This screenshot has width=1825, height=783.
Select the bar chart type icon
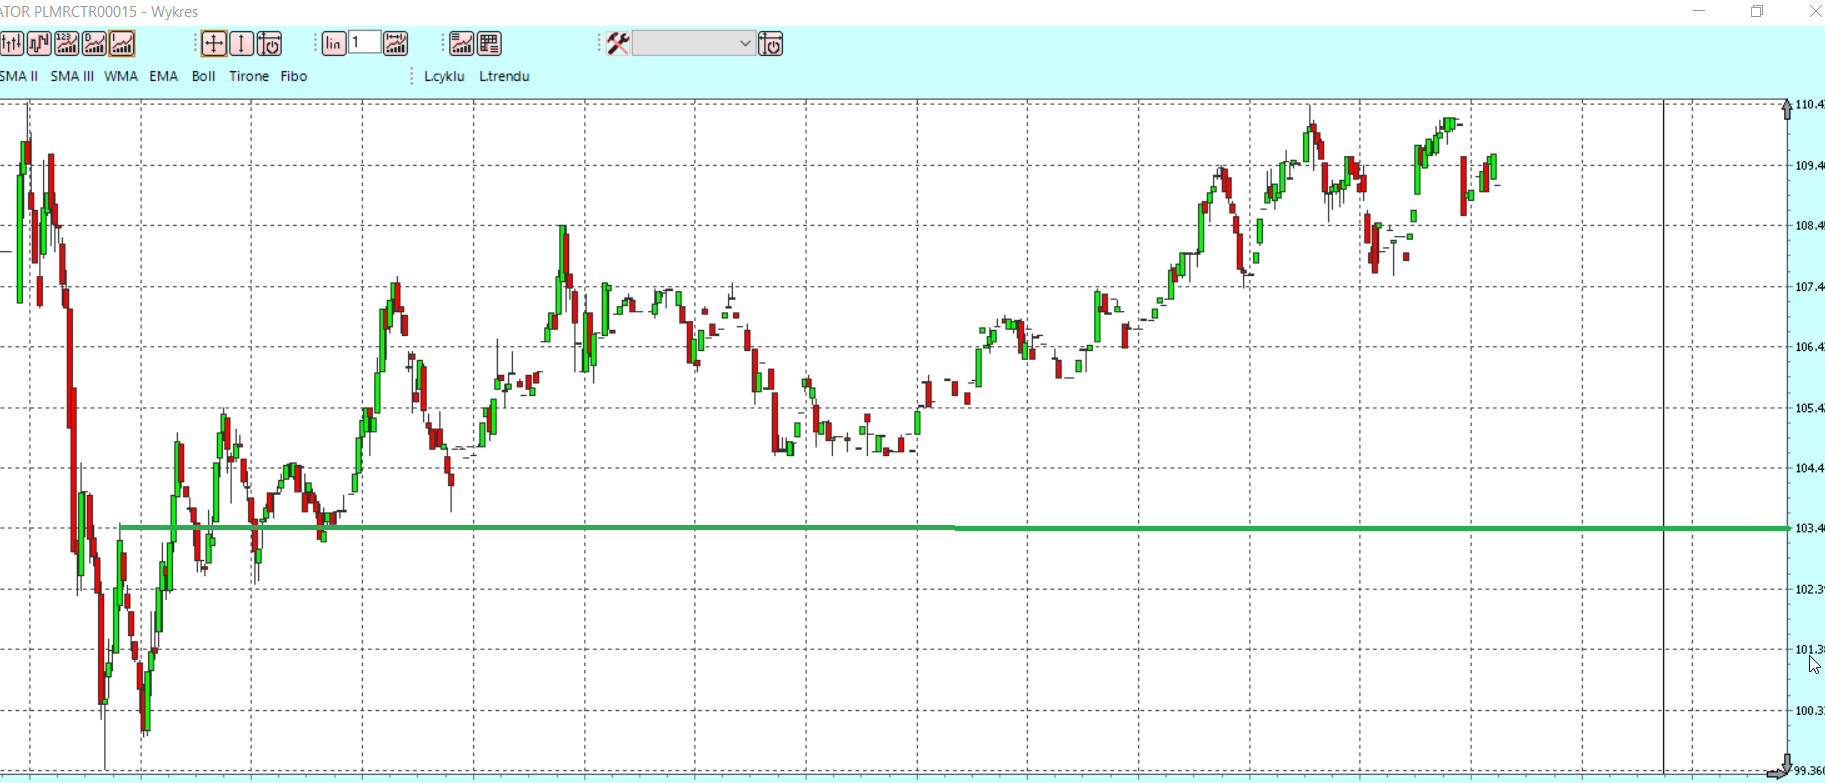pyautogui.click(x=11, y=43)
